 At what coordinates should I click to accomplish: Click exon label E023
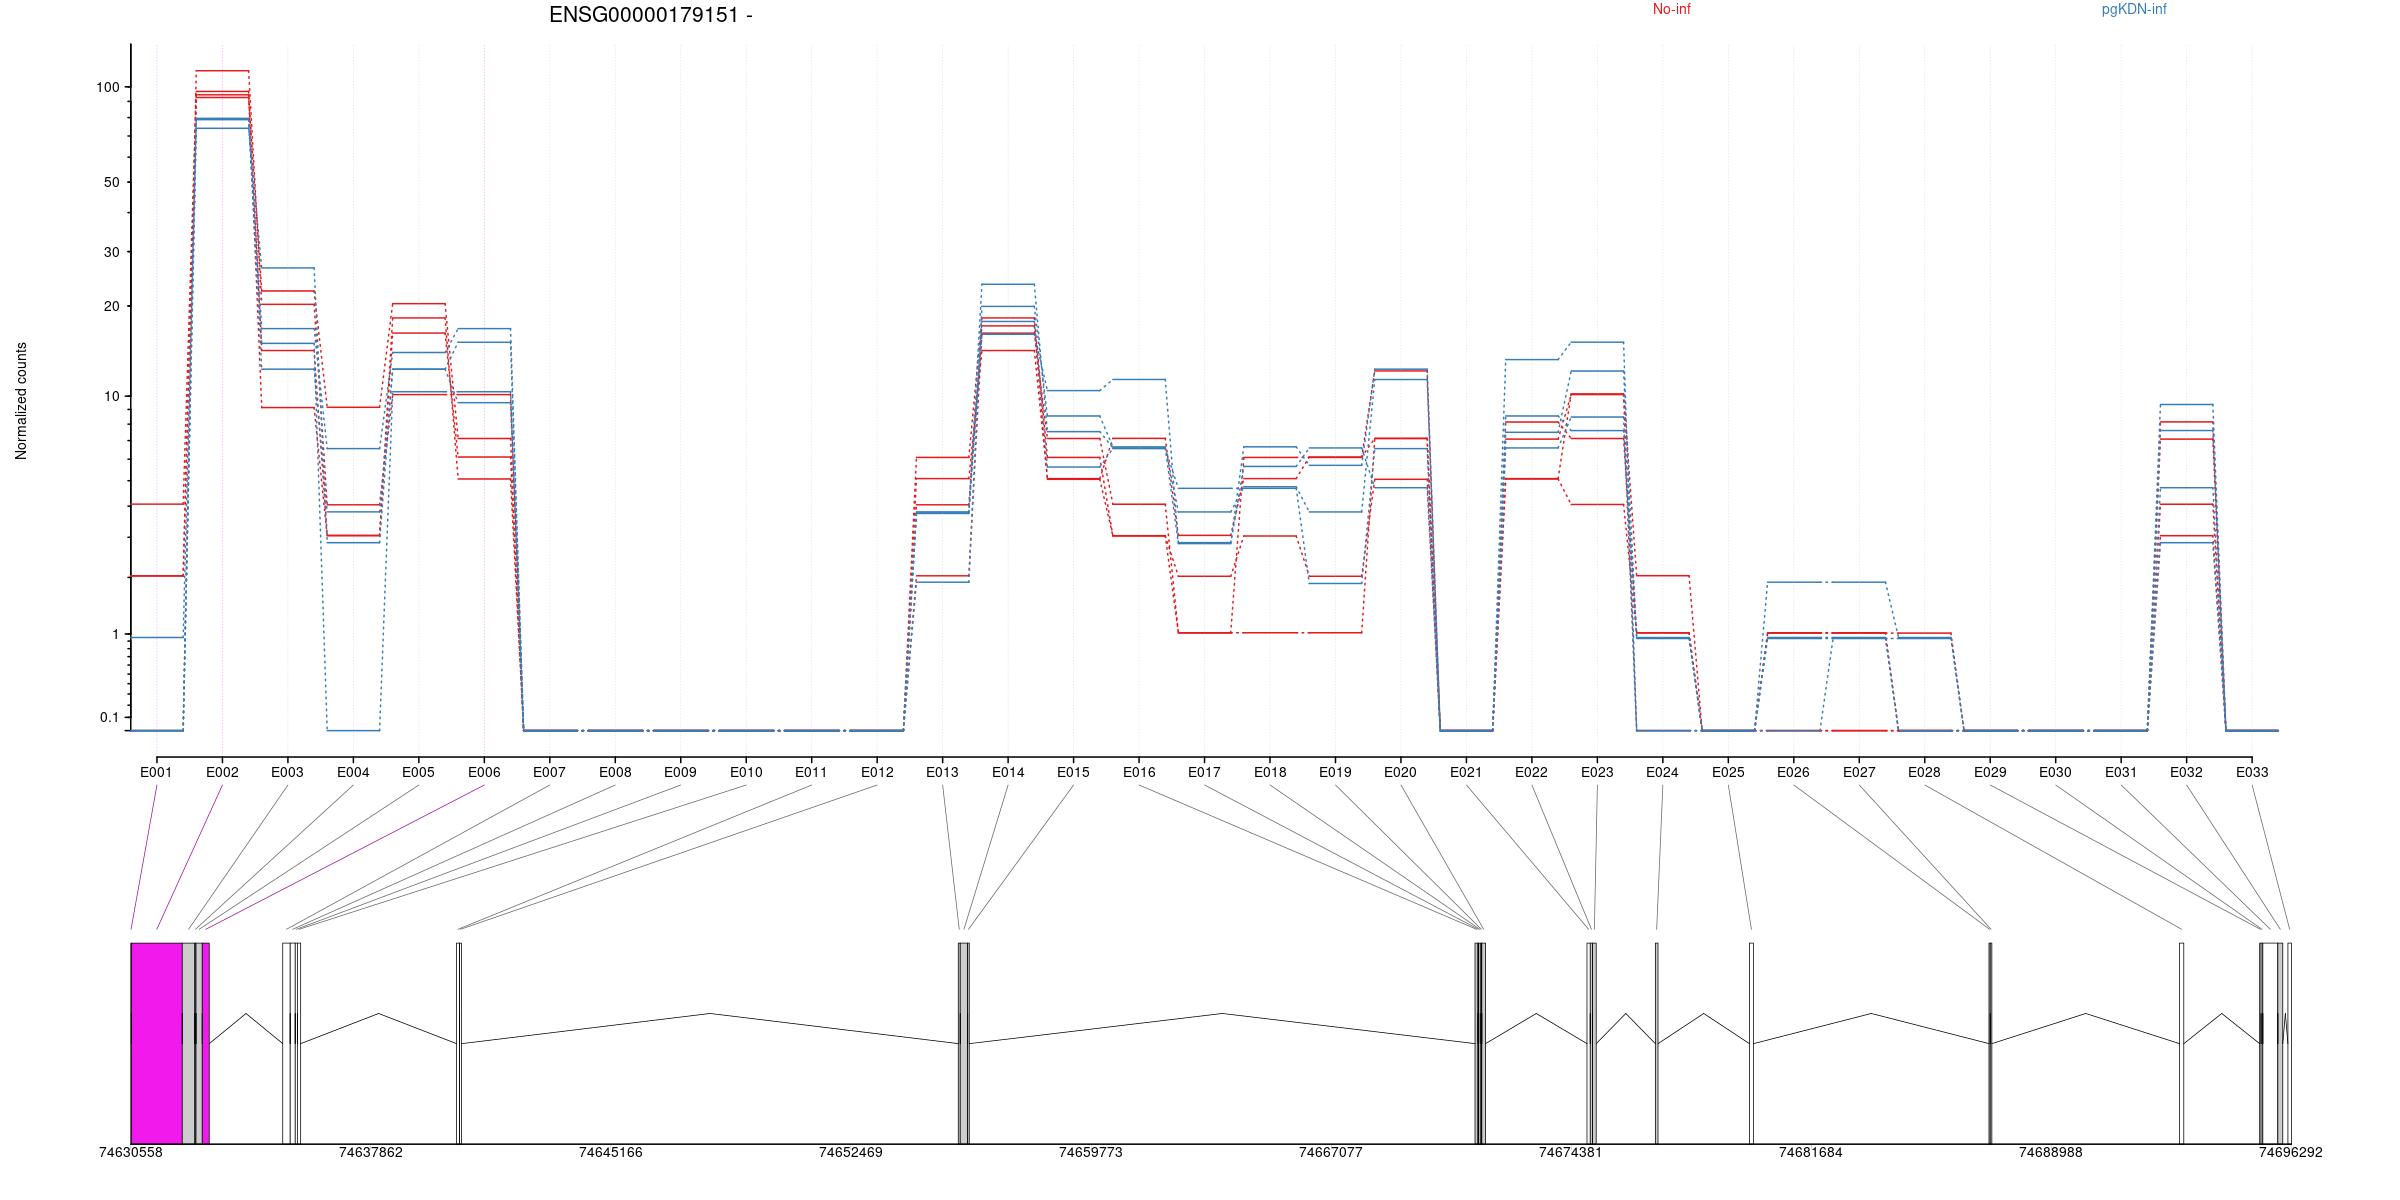(x=1597, y=772)
